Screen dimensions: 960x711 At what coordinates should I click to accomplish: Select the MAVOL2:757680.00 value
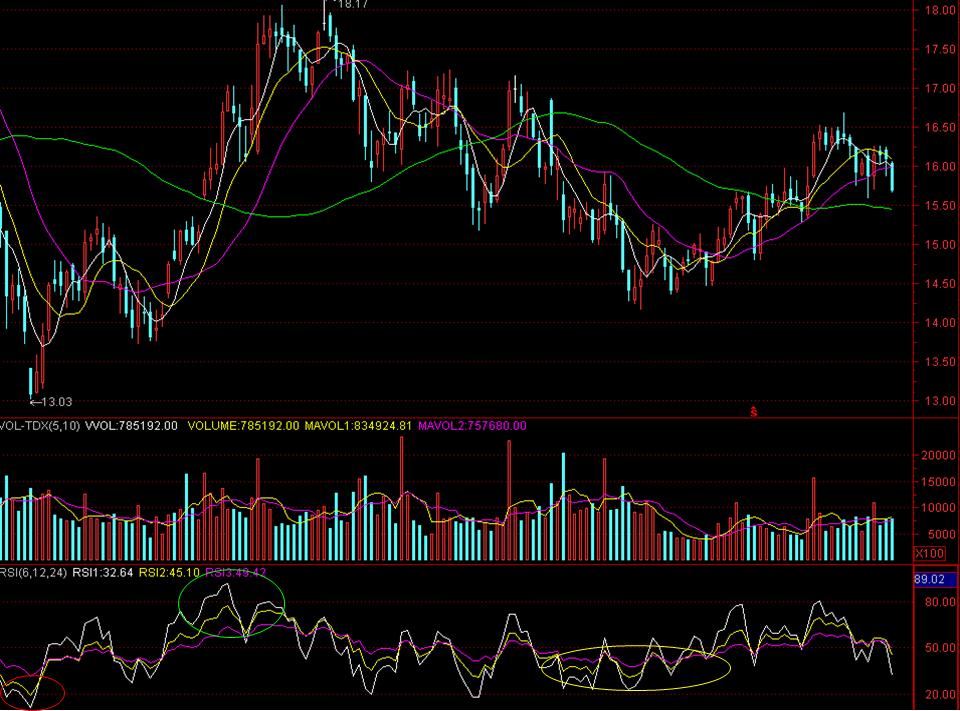point(472,426)
